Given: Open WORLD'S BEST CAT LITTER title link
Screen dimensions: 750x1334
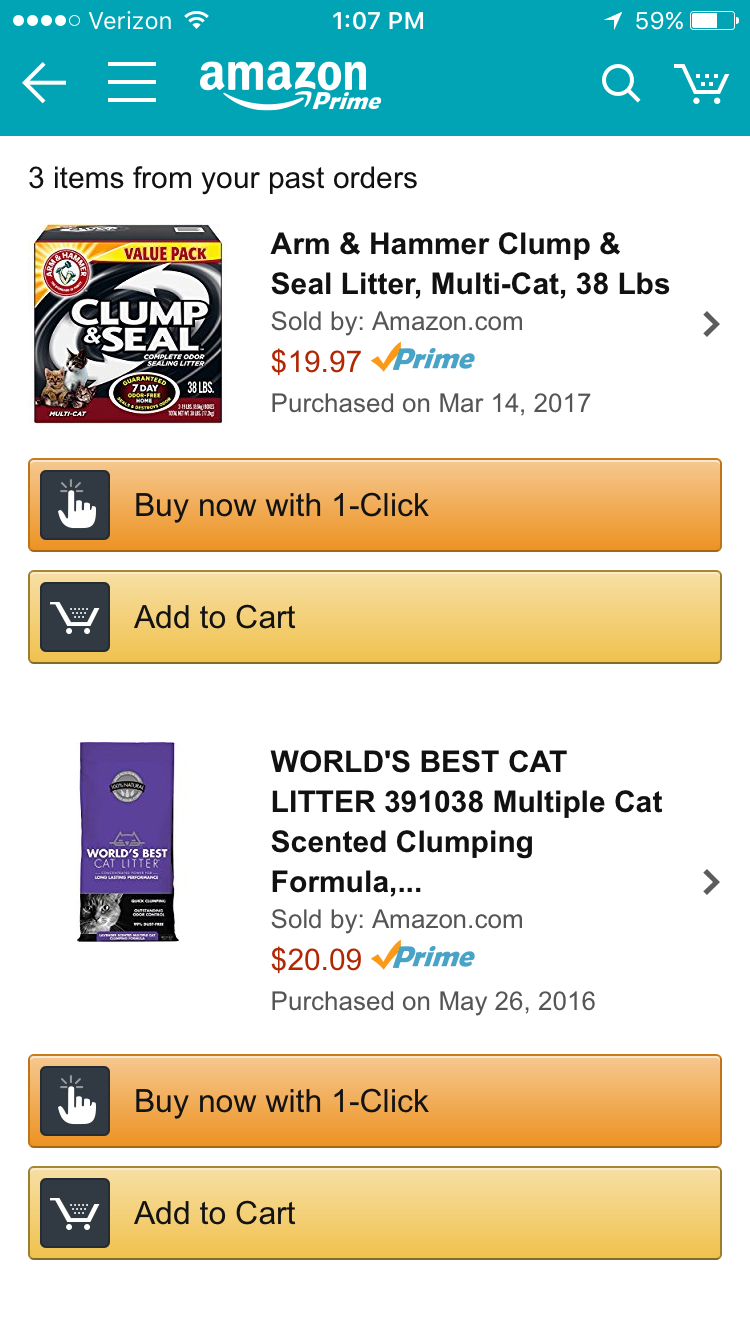Looking at the screenshot, I should (x=467, y=822).
